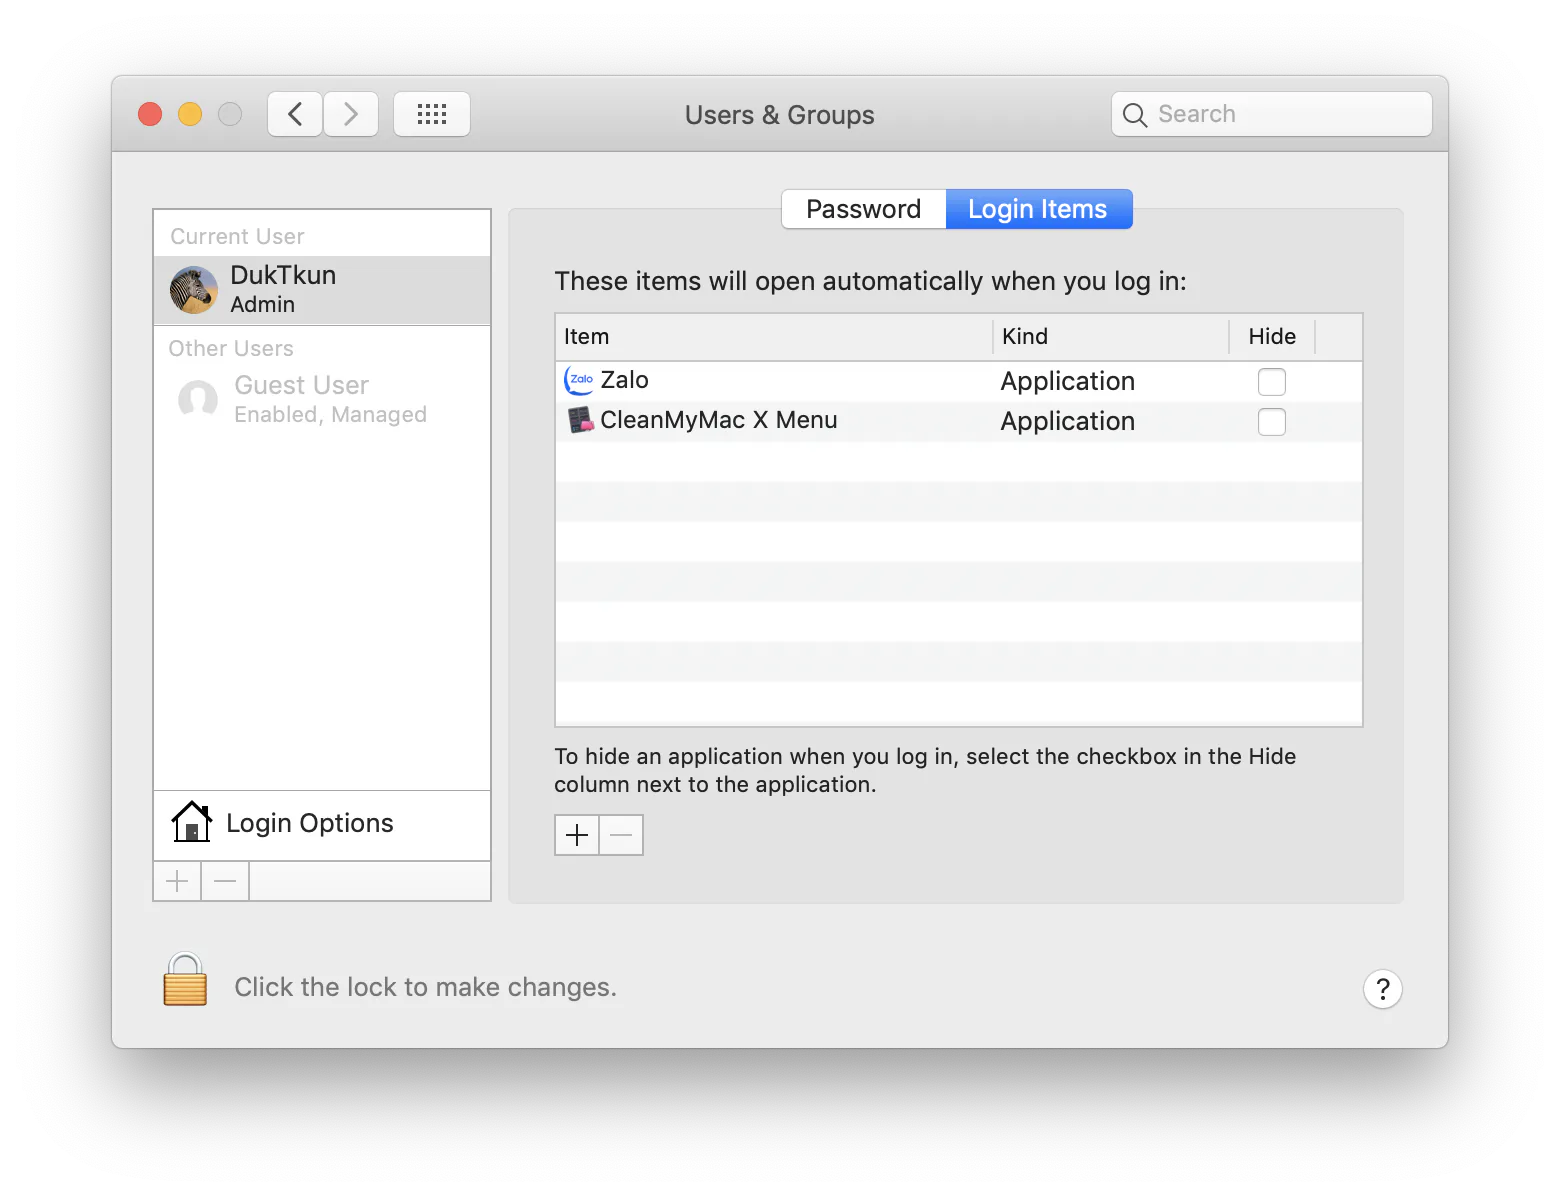This screenshot has height=1196, width=1560.
Task: Open help with the question mark button
Action: point(1383,989)
